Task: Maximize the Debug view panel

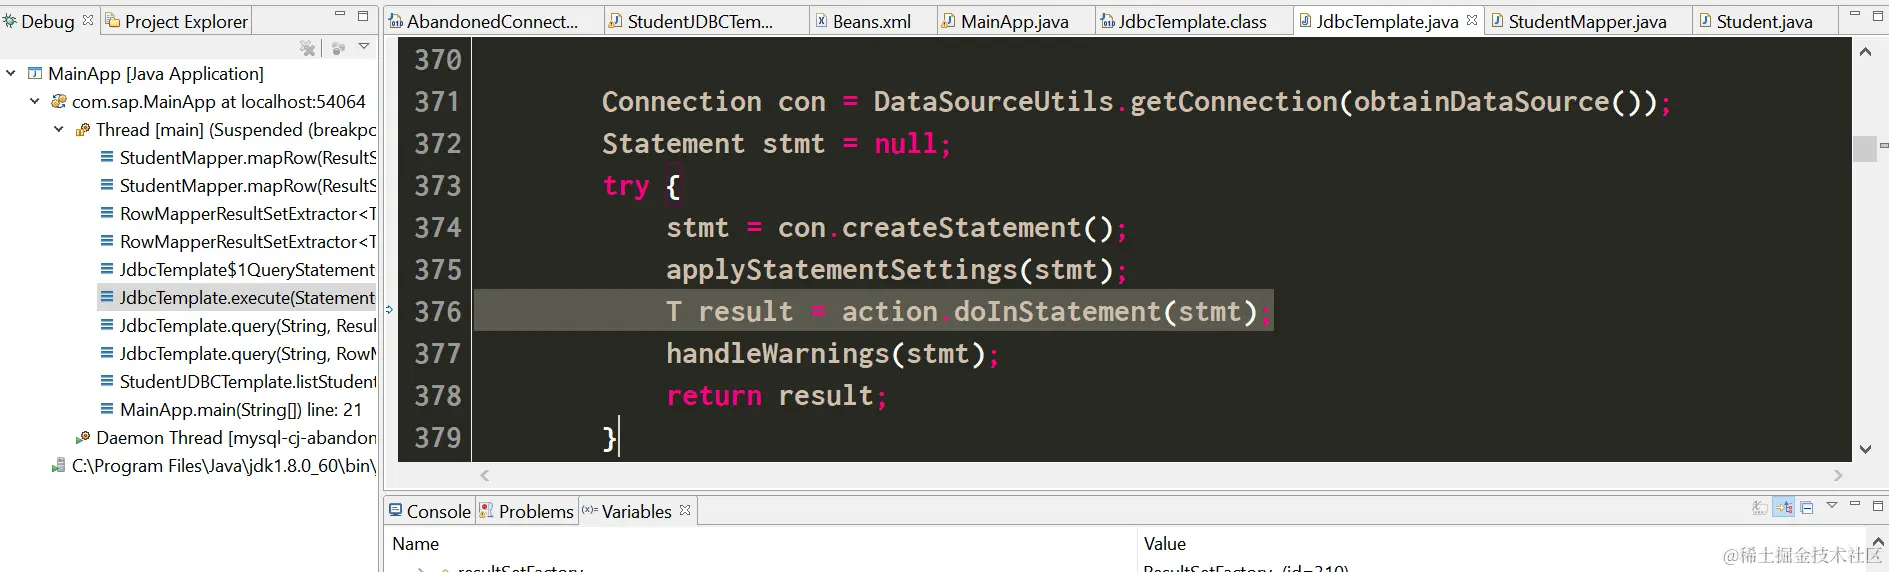Action: 363,15
